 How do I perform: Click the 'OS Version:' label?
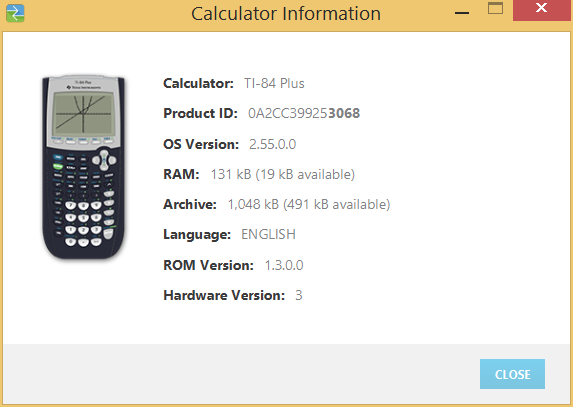pyautogui.click(x=201, y=144)
